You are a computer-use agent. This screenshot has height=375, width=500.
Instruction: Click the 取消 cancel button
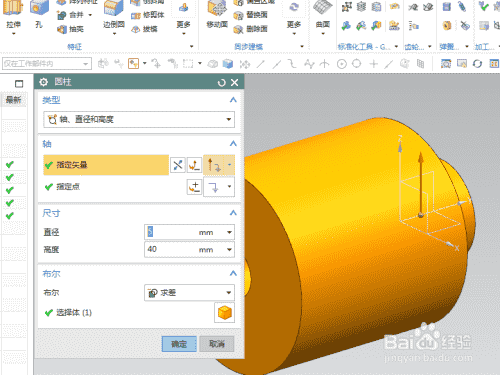click(x=217, y=344)
